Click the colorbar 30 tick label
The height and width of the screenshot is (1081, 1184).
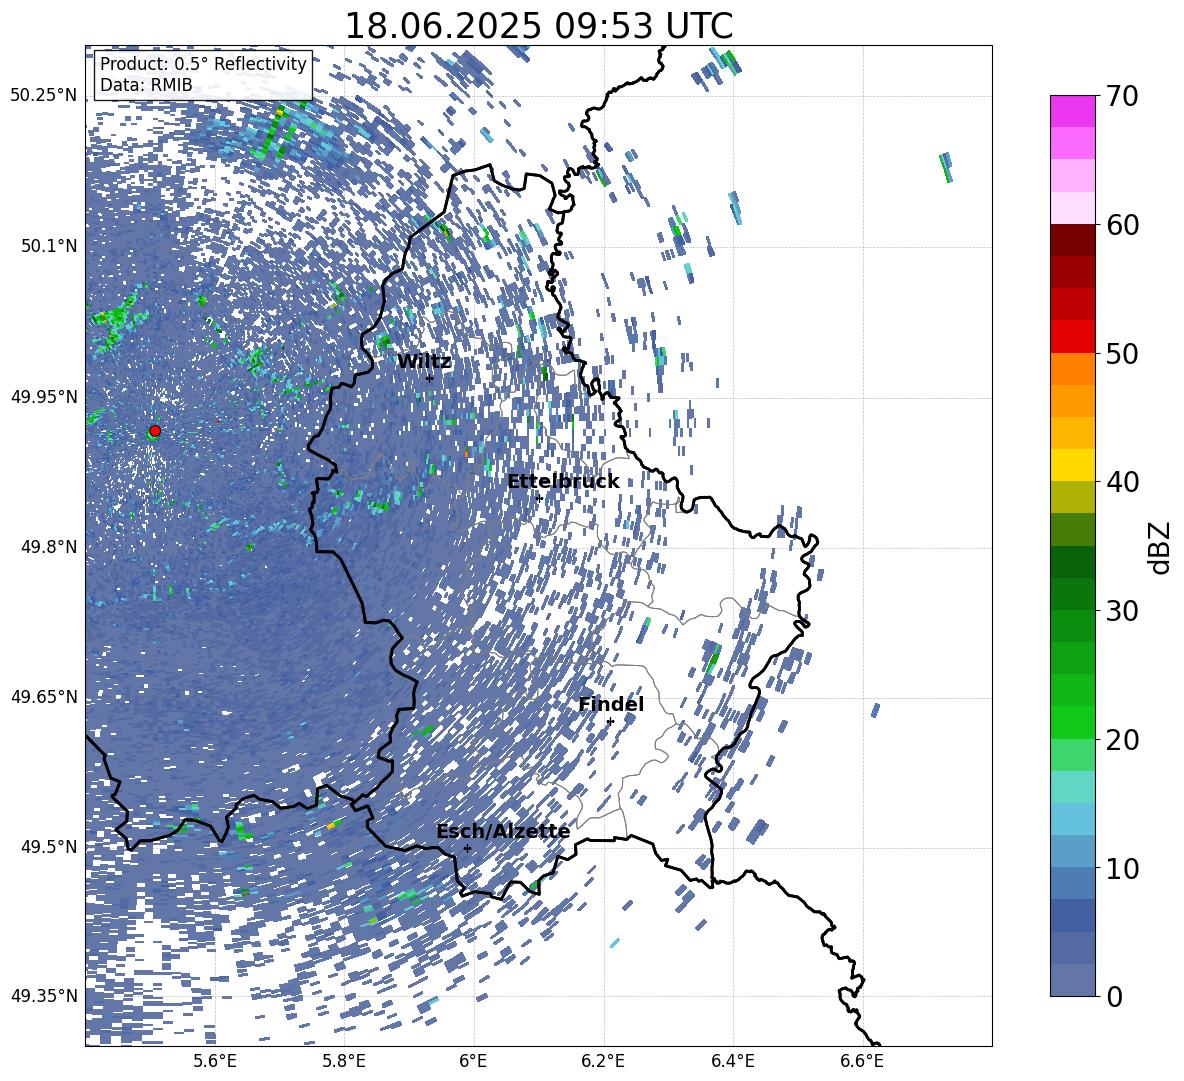click(1121, 611)
